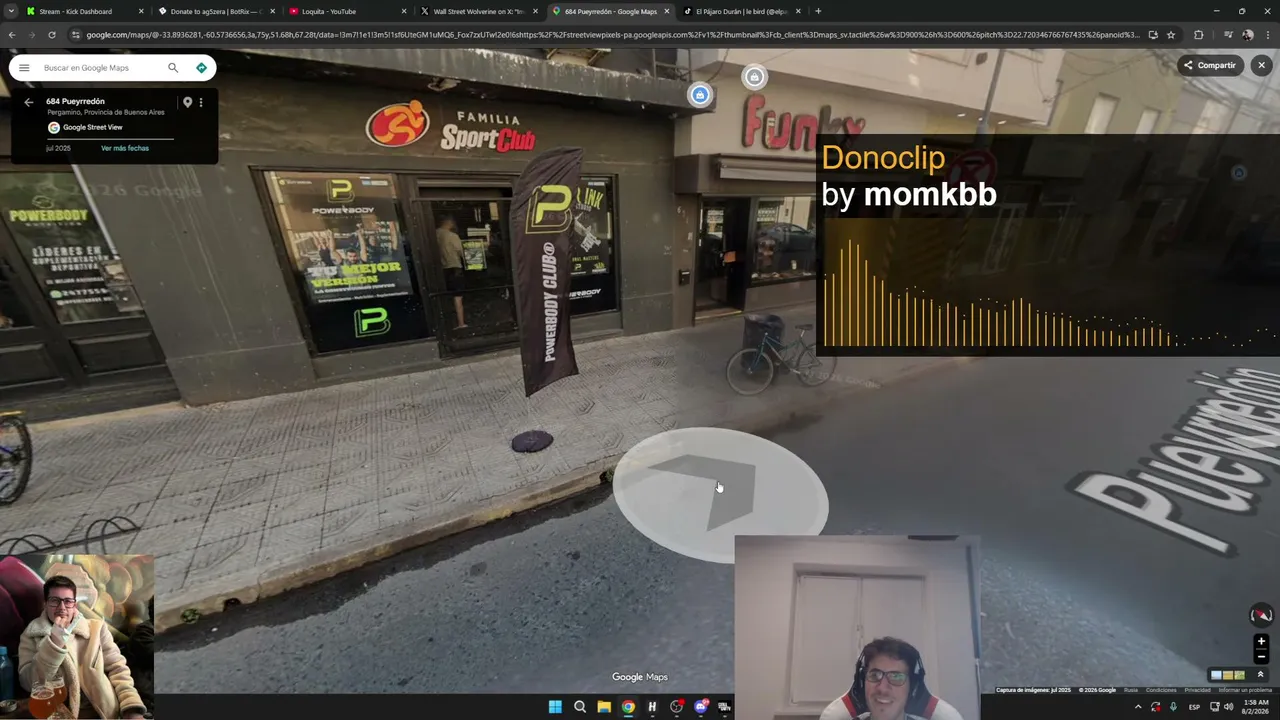Image resolution: width=1280 pixels, height=720 pixels.
Task: Switch to the Loquita - YouTube tab
Action: pos(345,11)
